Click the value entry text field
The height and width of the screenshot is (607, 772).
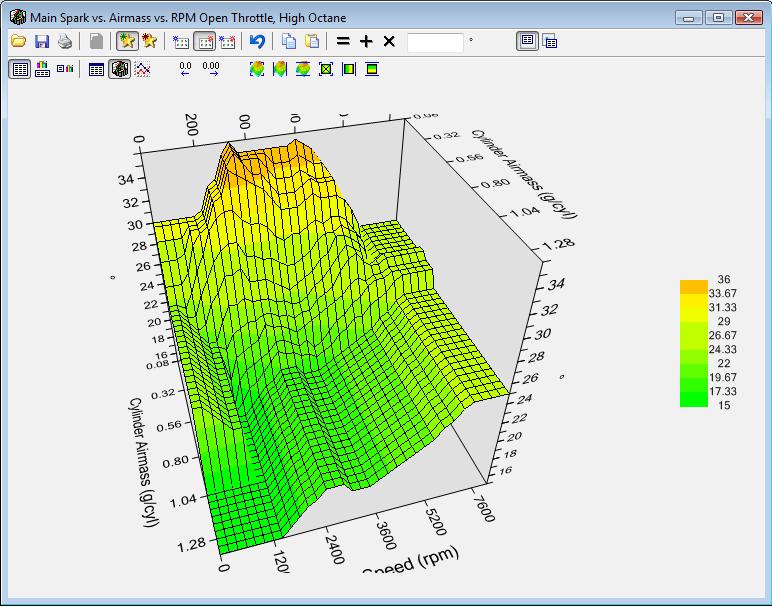435,42
